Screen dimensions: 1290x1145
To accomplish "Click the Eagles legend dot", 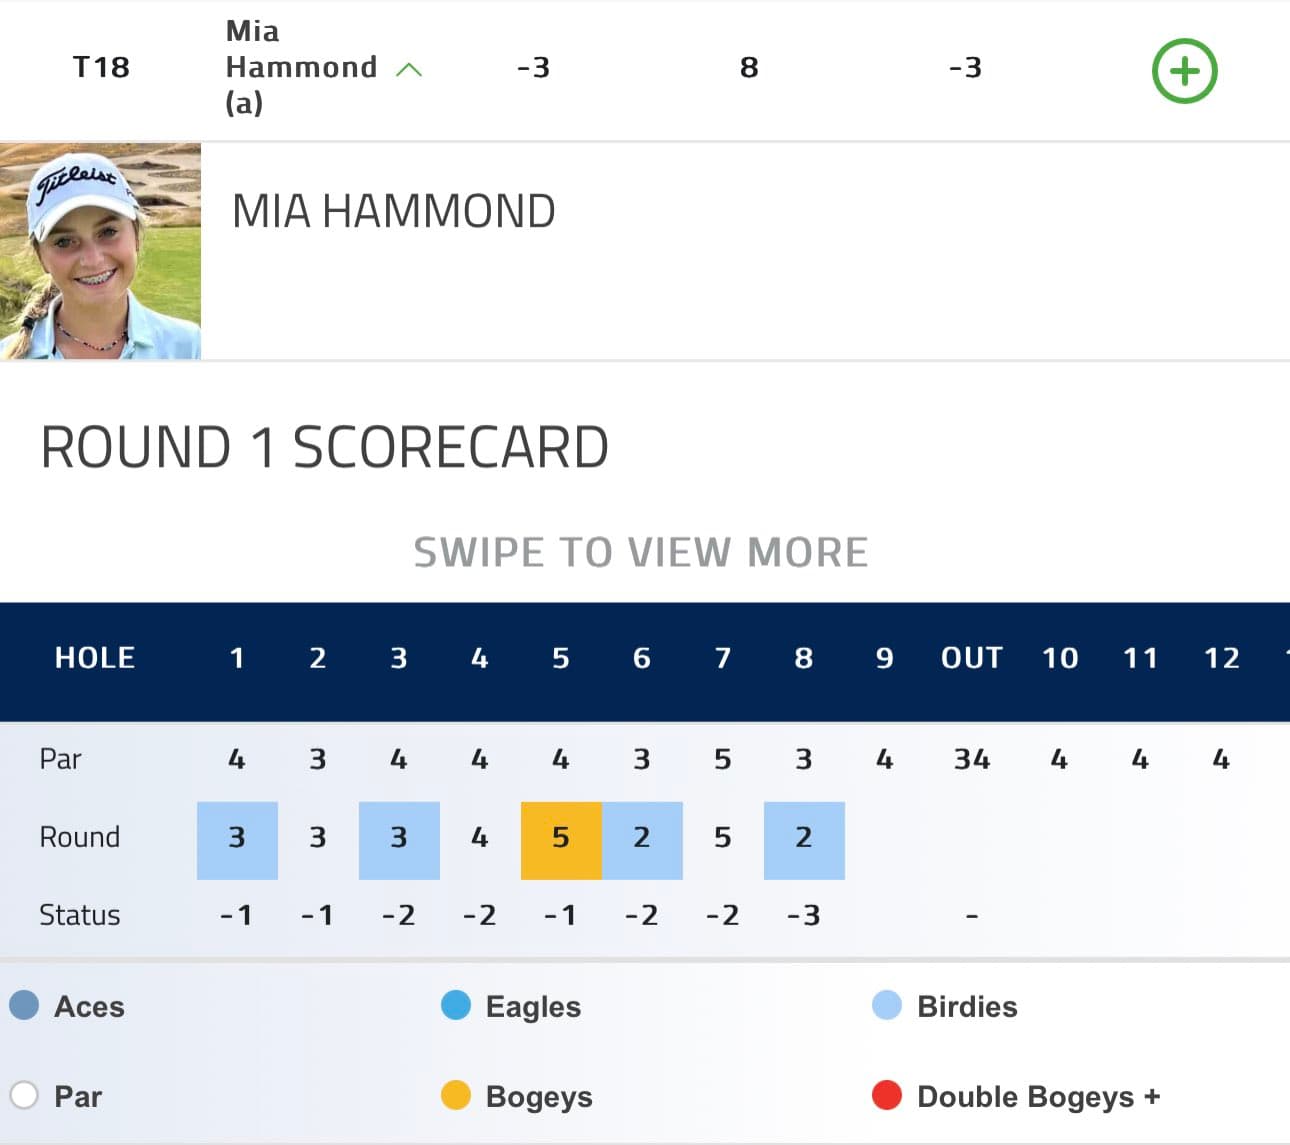I will coord(456,1005).
